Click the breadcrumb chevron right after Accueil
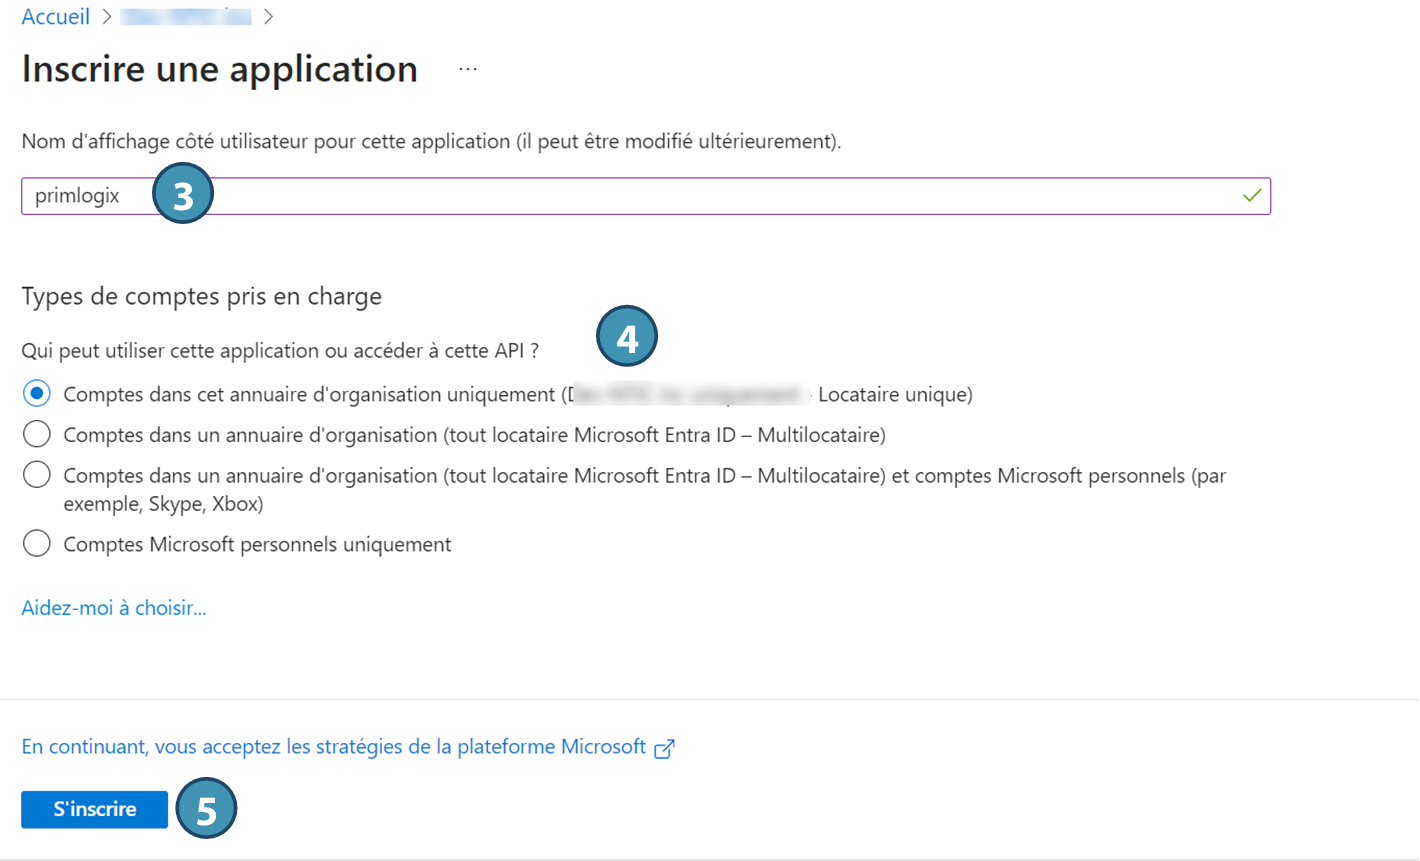Screen dimensions: 1420x861 point(106,17)
